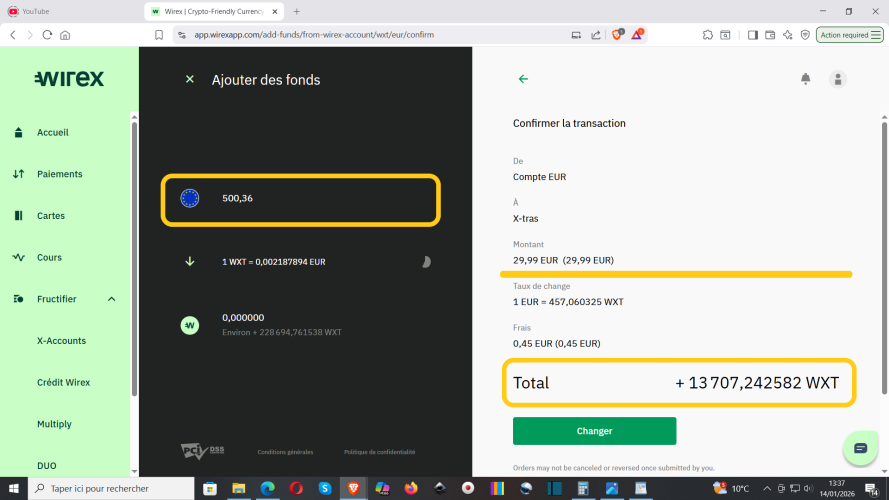889x500 pixels.
Task: Click the Wirex logo
Action: coord(69,78)
